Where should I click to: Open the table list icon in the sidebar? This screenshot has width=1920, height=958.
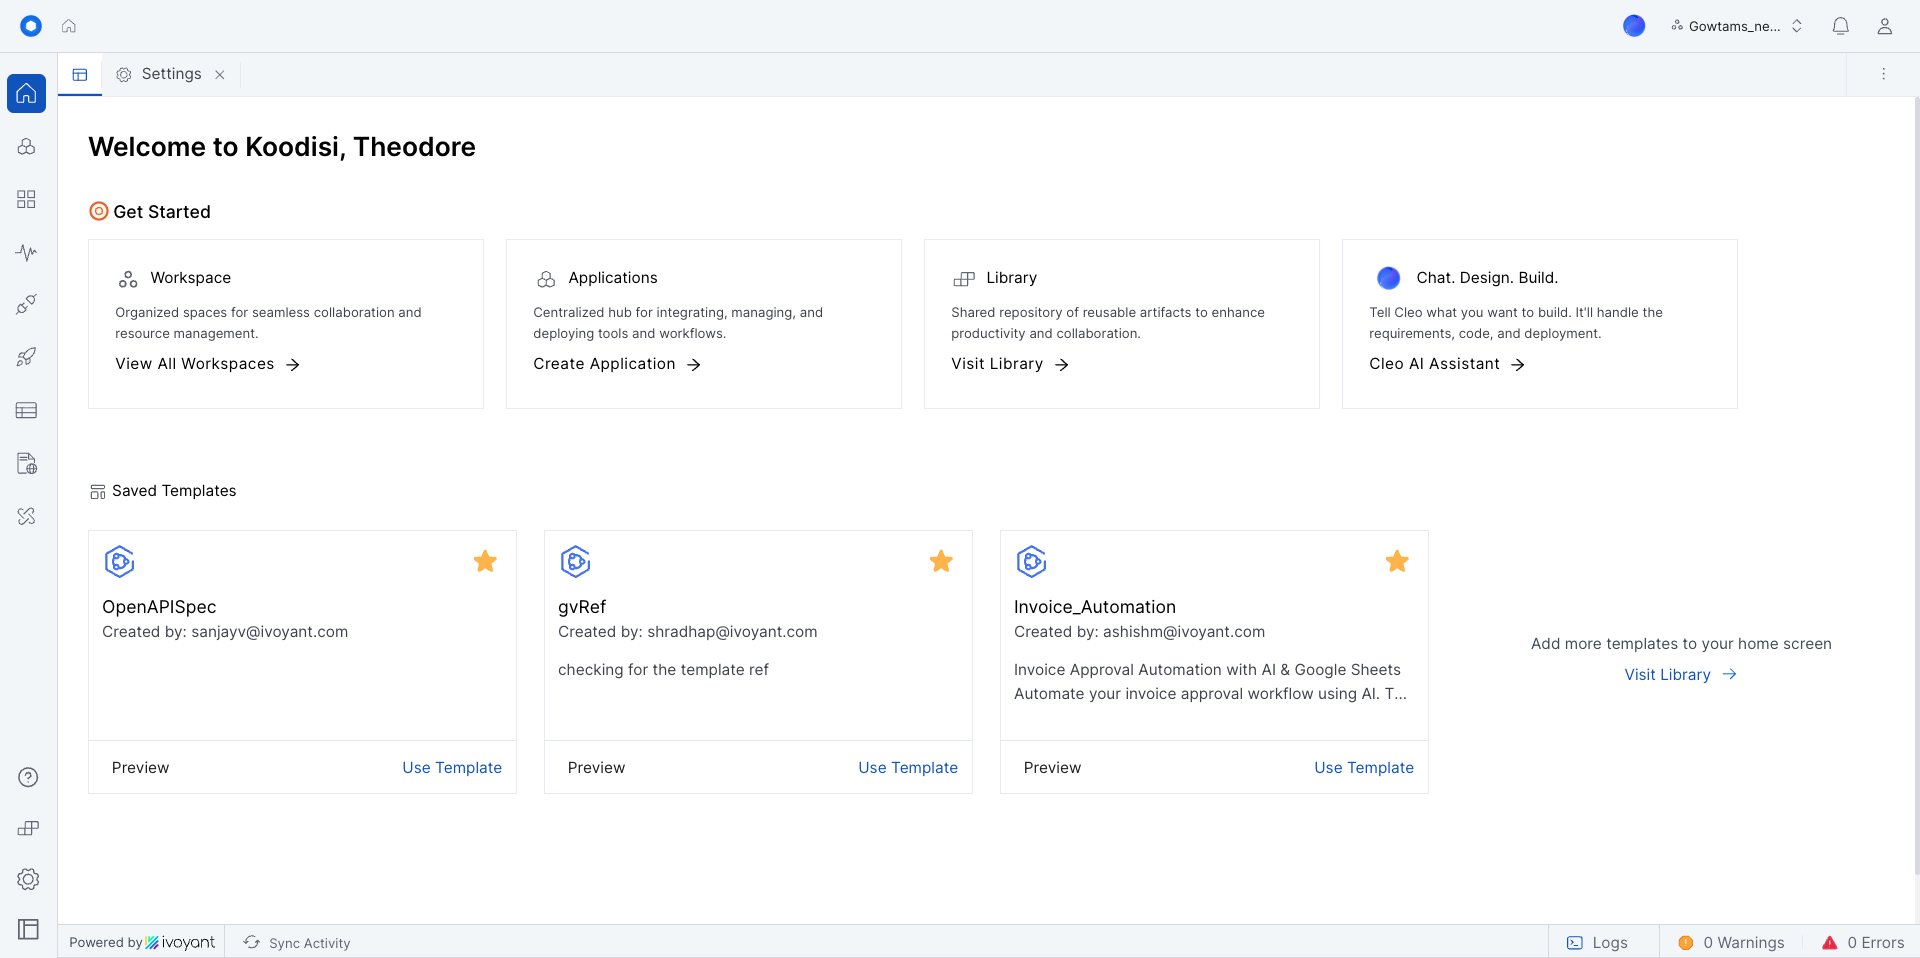tap(27, 410)
